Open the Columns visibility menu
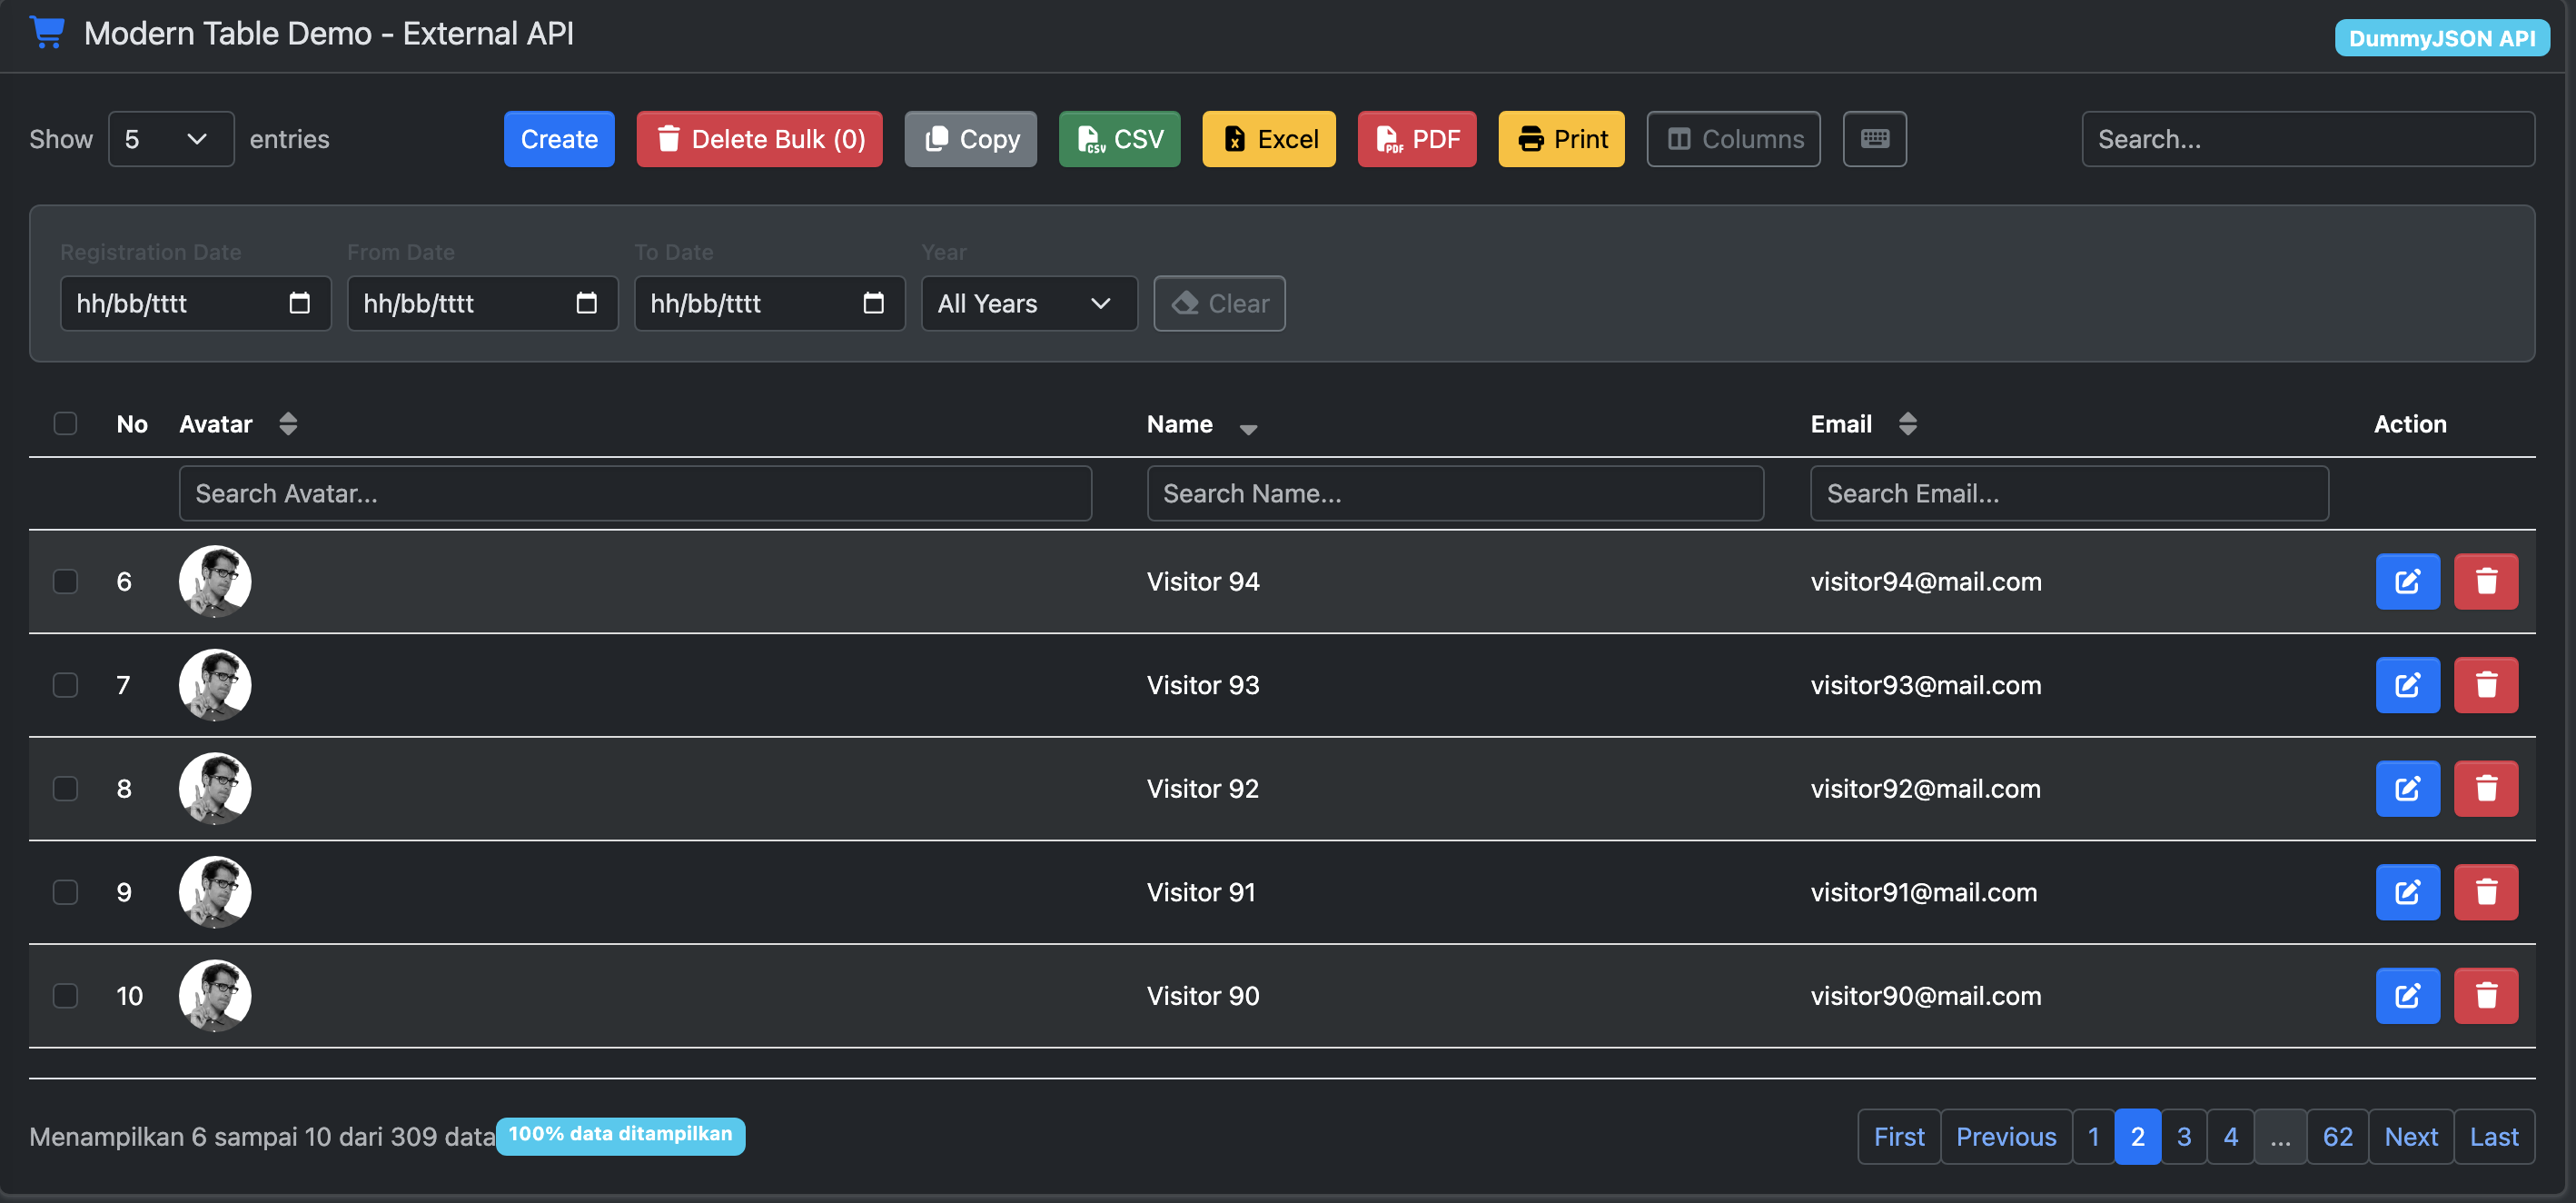2576x1203 pixels. pyautogui.click(x=1733, y=139)
